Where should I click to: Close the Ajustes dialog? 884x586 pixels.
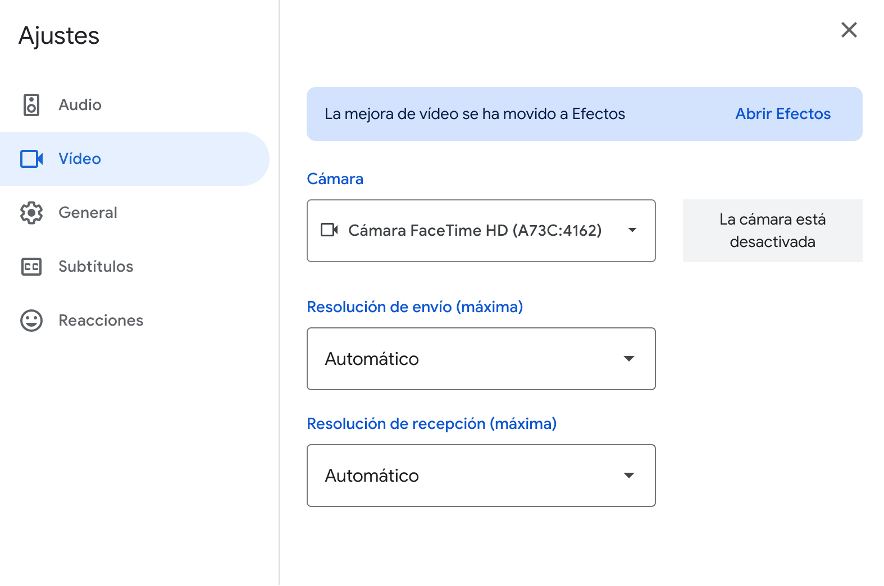848,30
